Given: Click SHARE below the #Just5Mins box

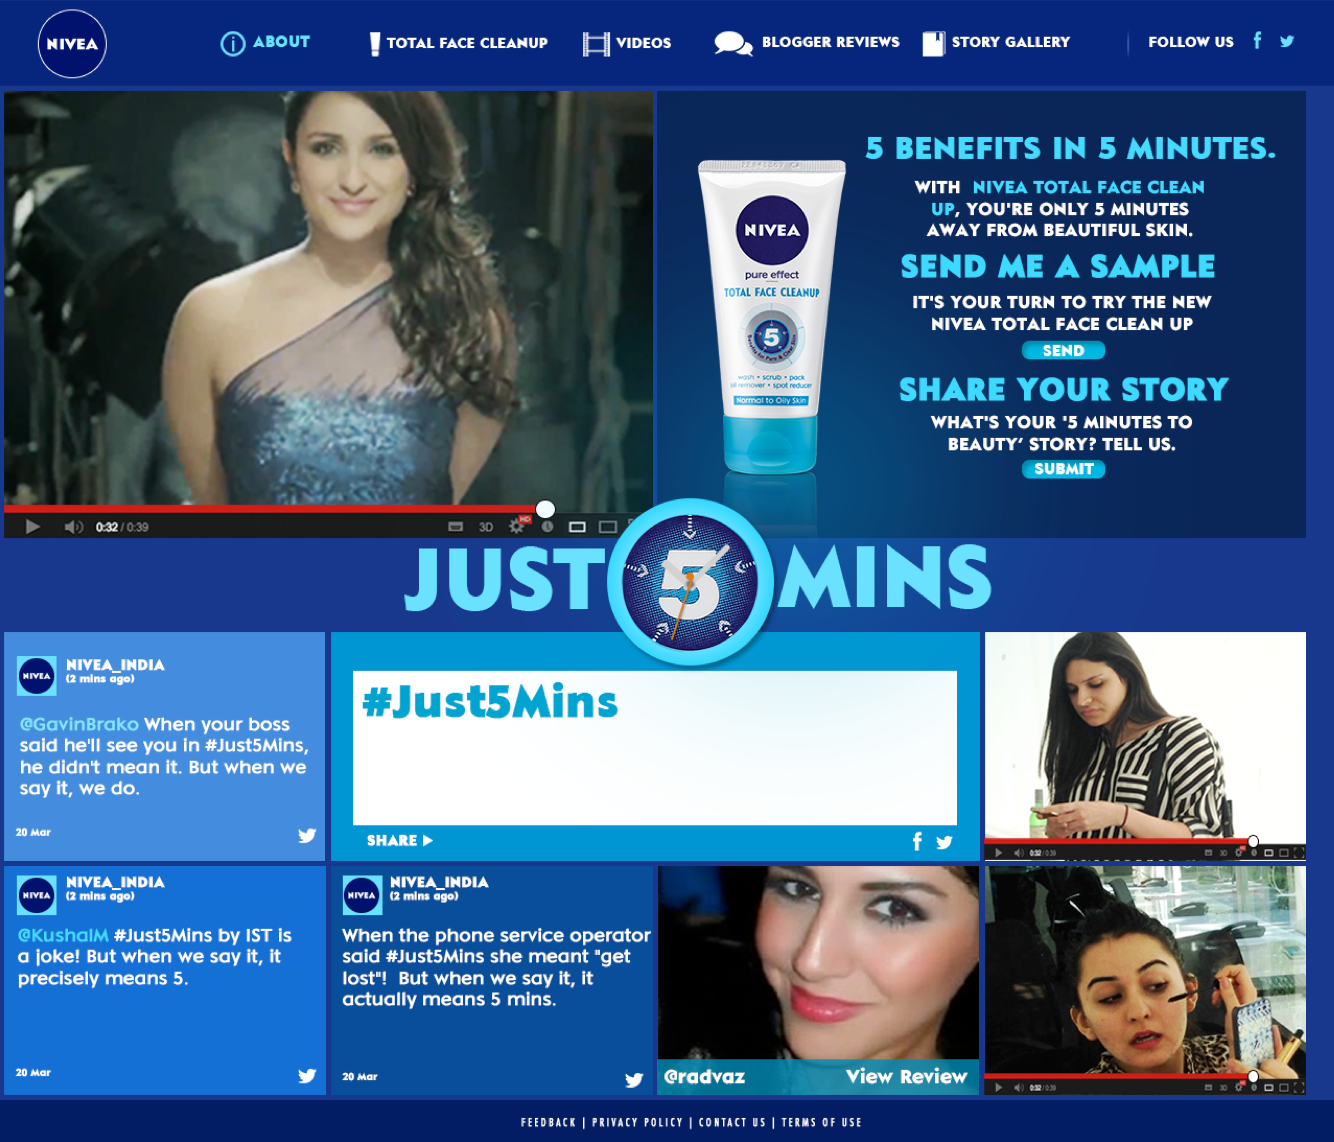Looking at the screenshot, I should [399, 840].
